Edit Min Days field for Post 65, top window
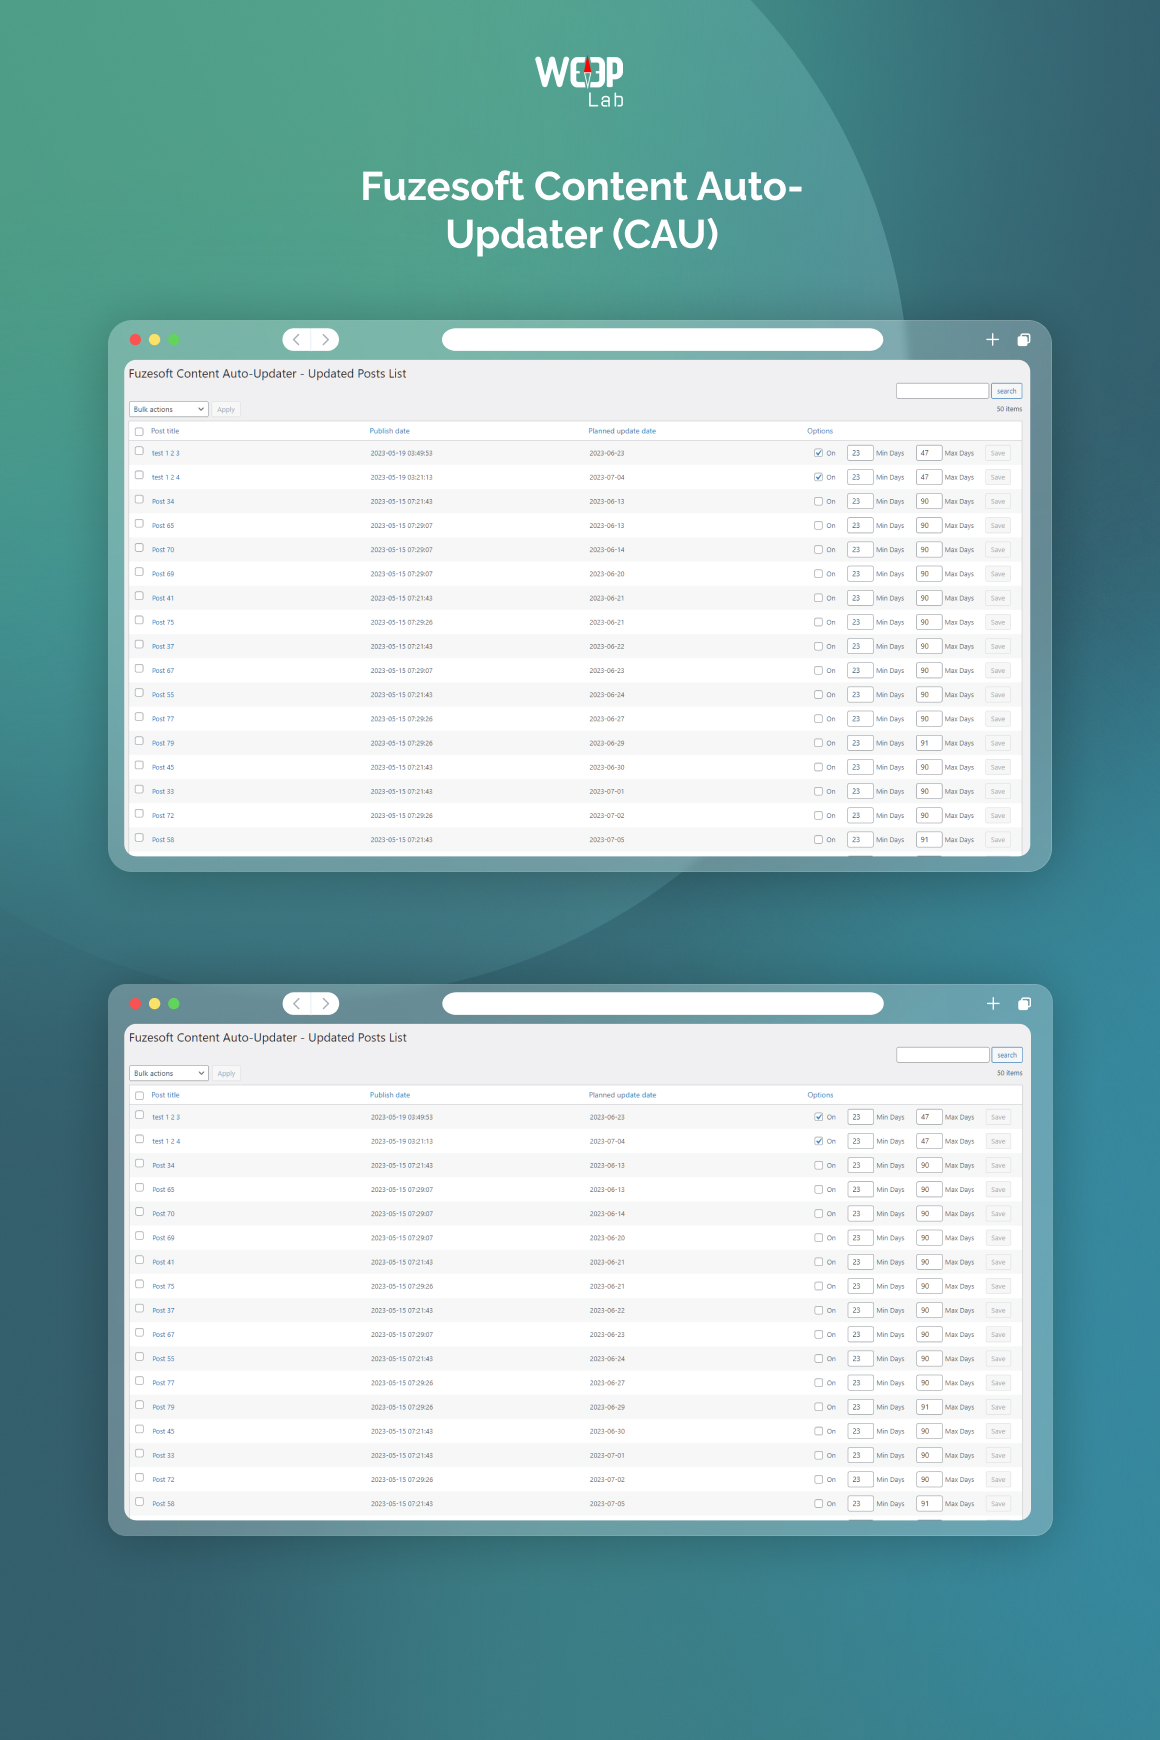This screenshot has height=1740, width=1160. tap(860, 526)
